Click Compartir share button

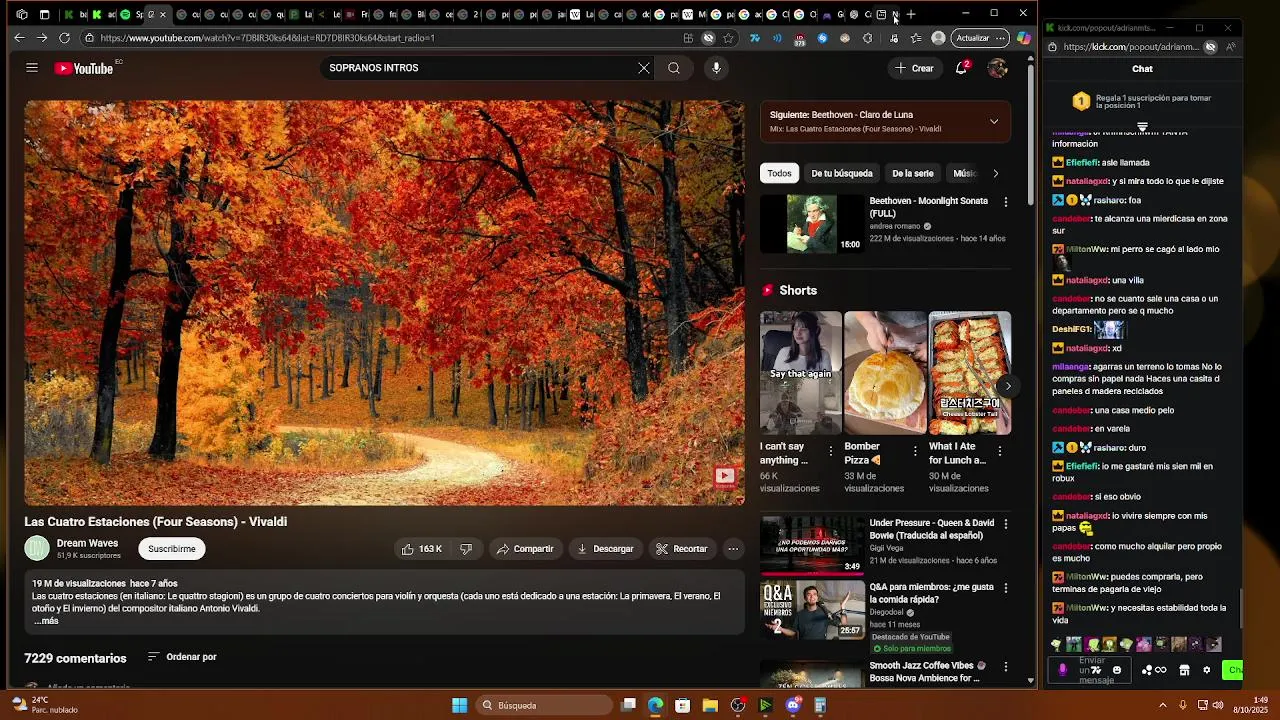[x=525, y=549]
